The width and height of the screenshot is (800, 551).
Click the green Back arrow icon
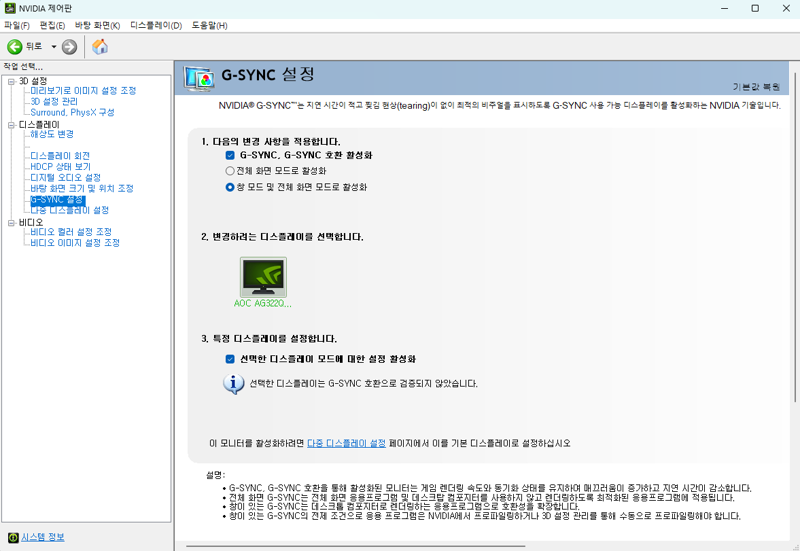click(x=14, y=47)
